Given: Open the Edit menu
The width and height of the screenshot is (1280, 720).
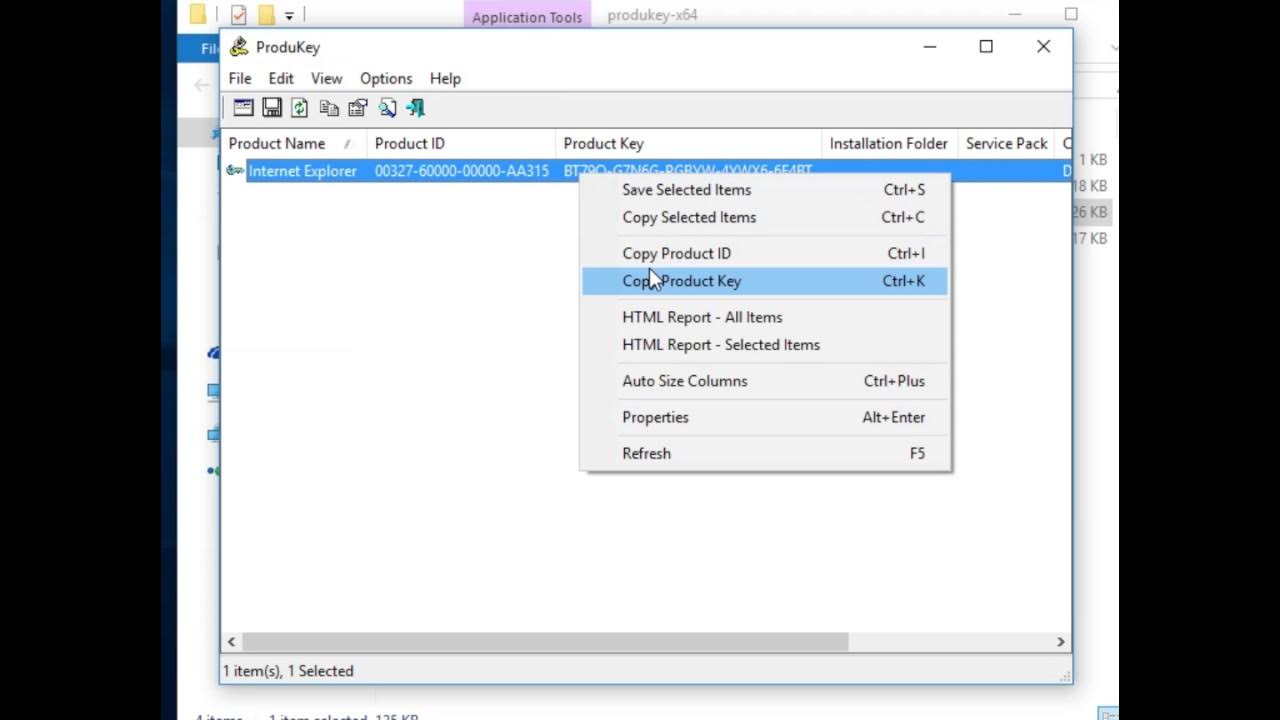Looking at the screenshot, I should click(281, 78).
